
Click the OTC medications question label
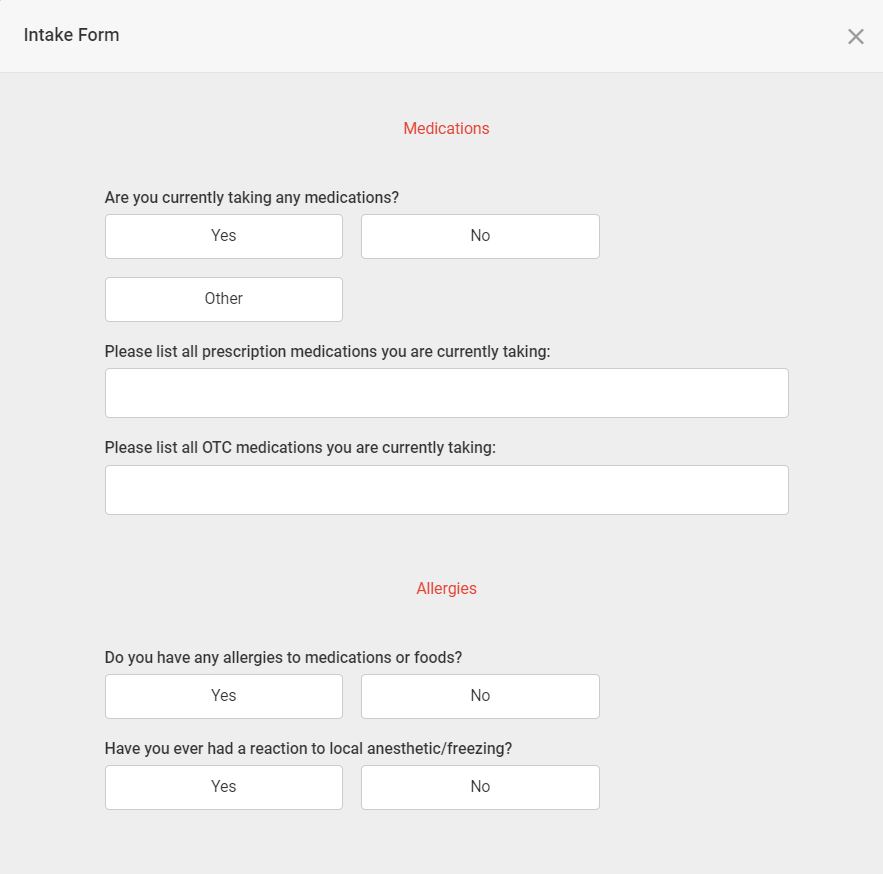pyautogui.click(x=300, y=448)
